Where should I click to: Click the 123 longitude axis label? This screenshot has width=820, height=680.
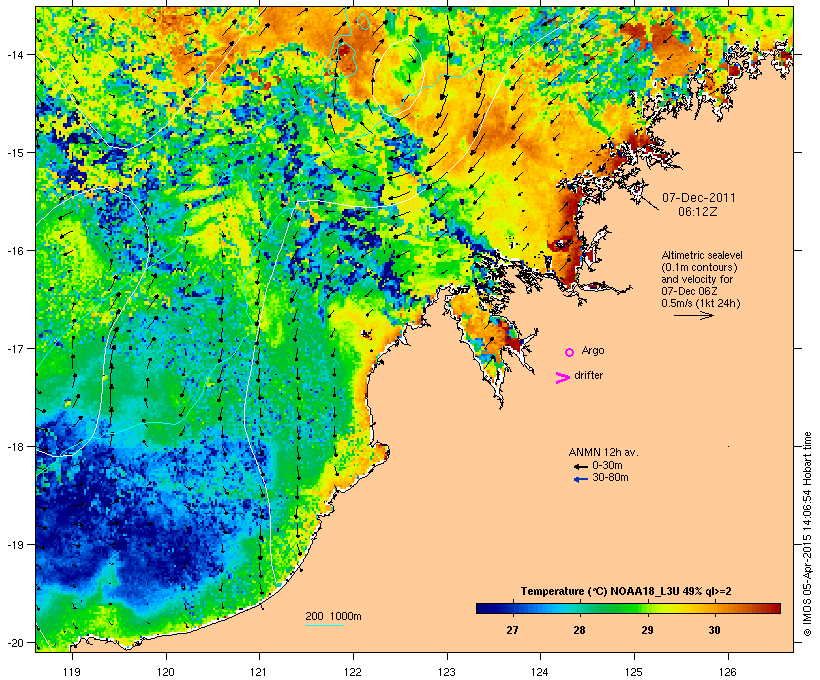[447, 672]
